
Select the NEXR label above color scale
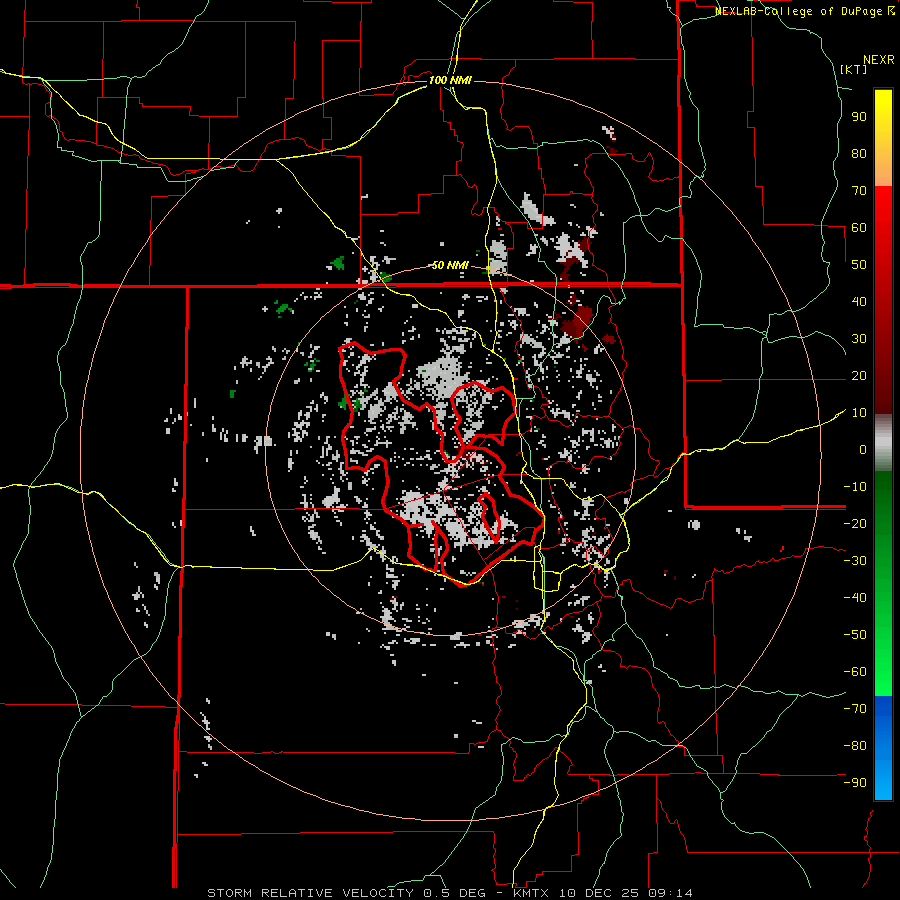(878, 58)
